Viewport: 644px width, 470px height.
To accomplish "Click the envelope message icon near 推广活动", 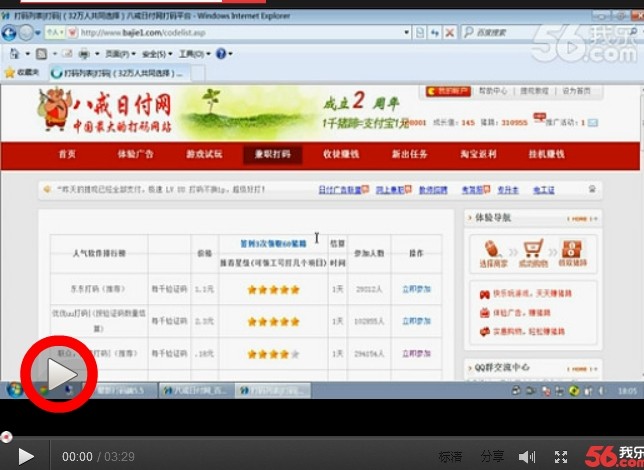I will point(593,122).
